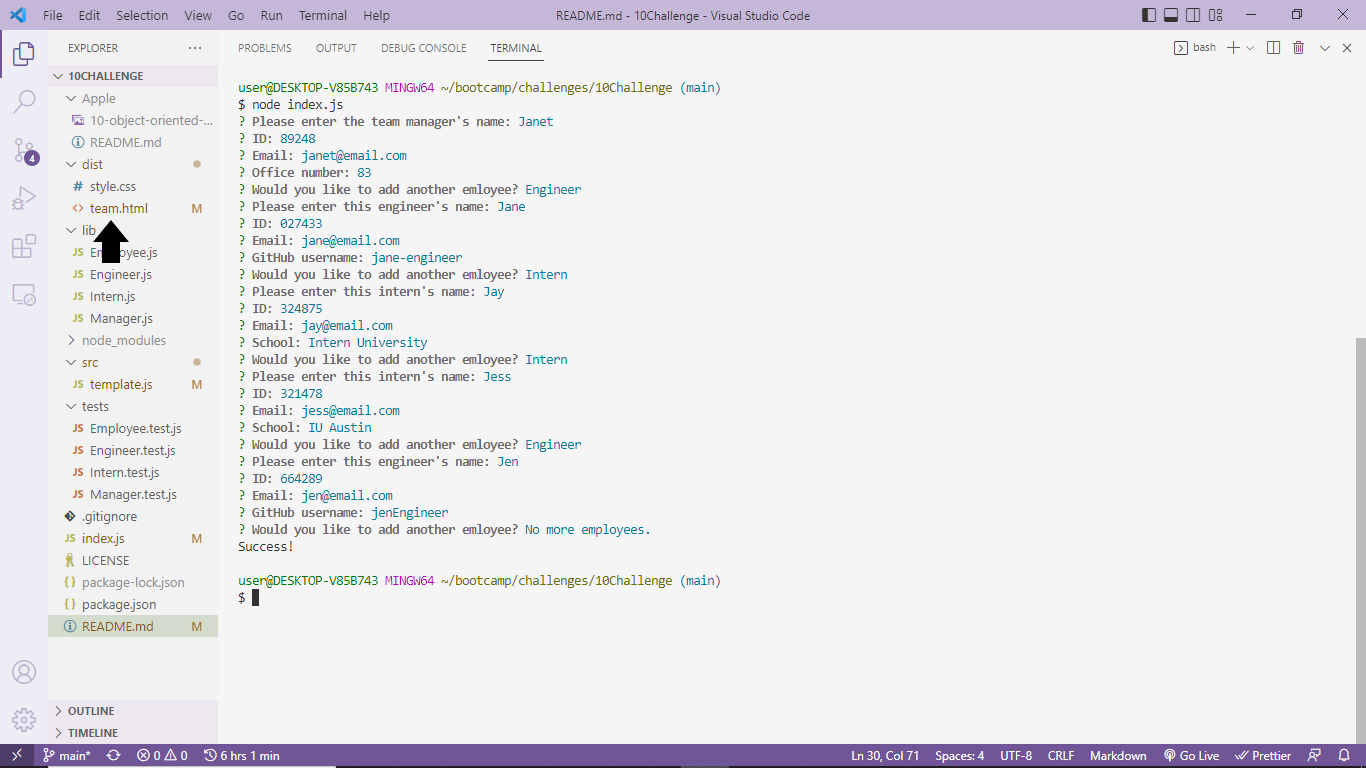This screenshot has height=768, width=1366.
Task: Toggle Go Live server
Action: pos(1192,755)
